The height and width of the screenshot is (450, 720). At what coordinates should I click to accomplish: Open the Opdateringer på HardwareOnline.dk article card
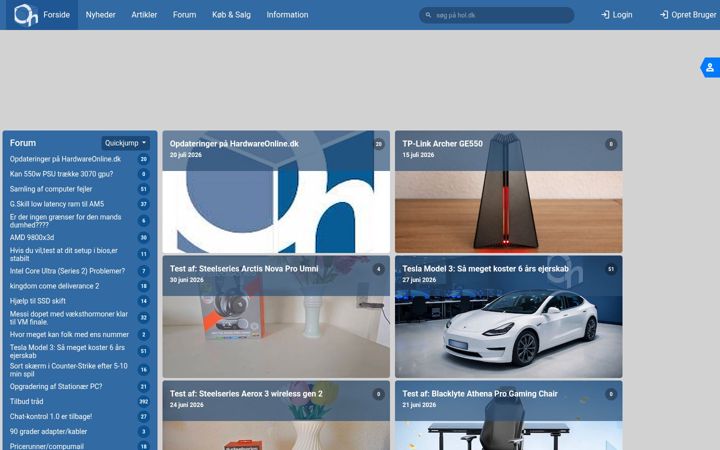tap(276, 192)
